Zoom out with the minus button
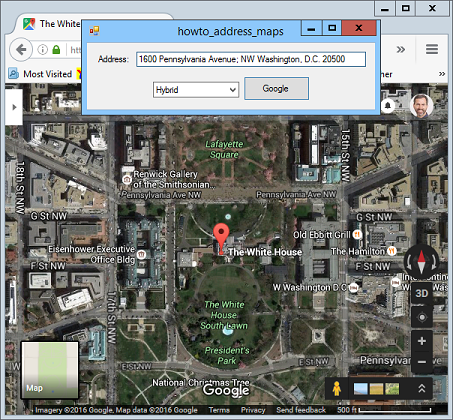The height and width of the screenshot is (420, 453). pyautogui.click(x=422, y=362)
